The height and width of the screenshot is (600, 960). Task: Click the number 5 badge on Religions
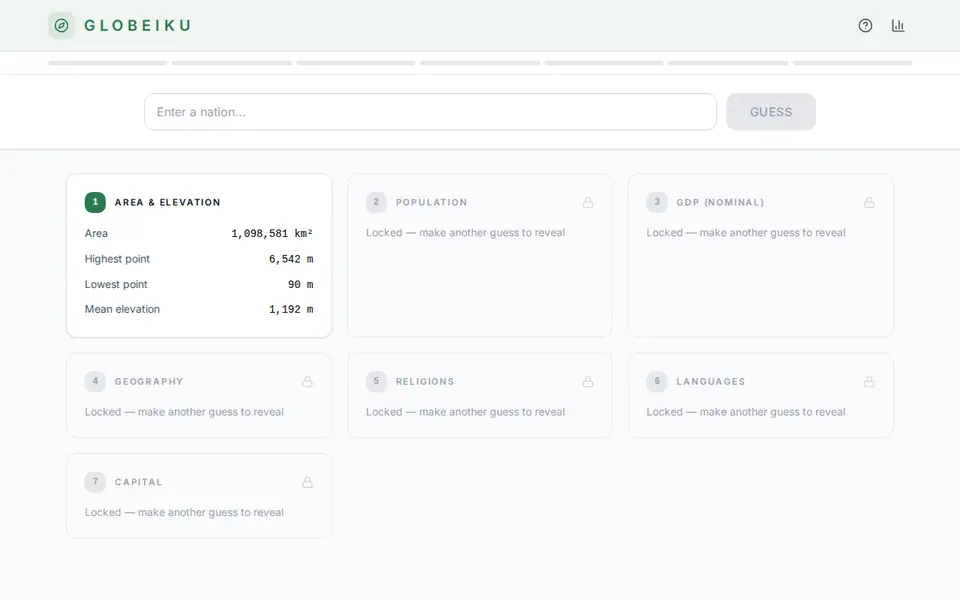click(x=376, y=381)
